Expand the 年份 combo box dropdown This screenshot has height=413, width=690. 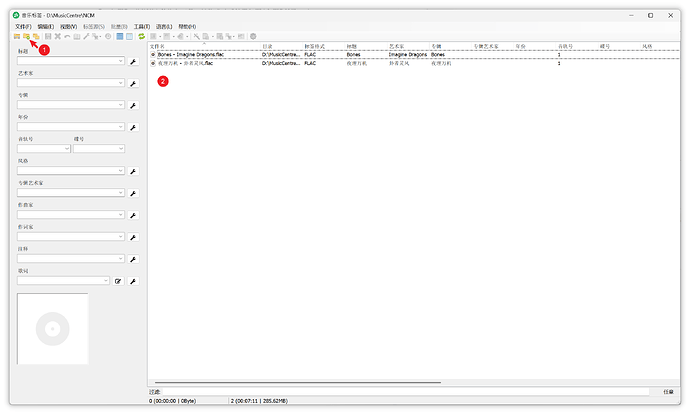pyautogui.click(x=121, y=127)
